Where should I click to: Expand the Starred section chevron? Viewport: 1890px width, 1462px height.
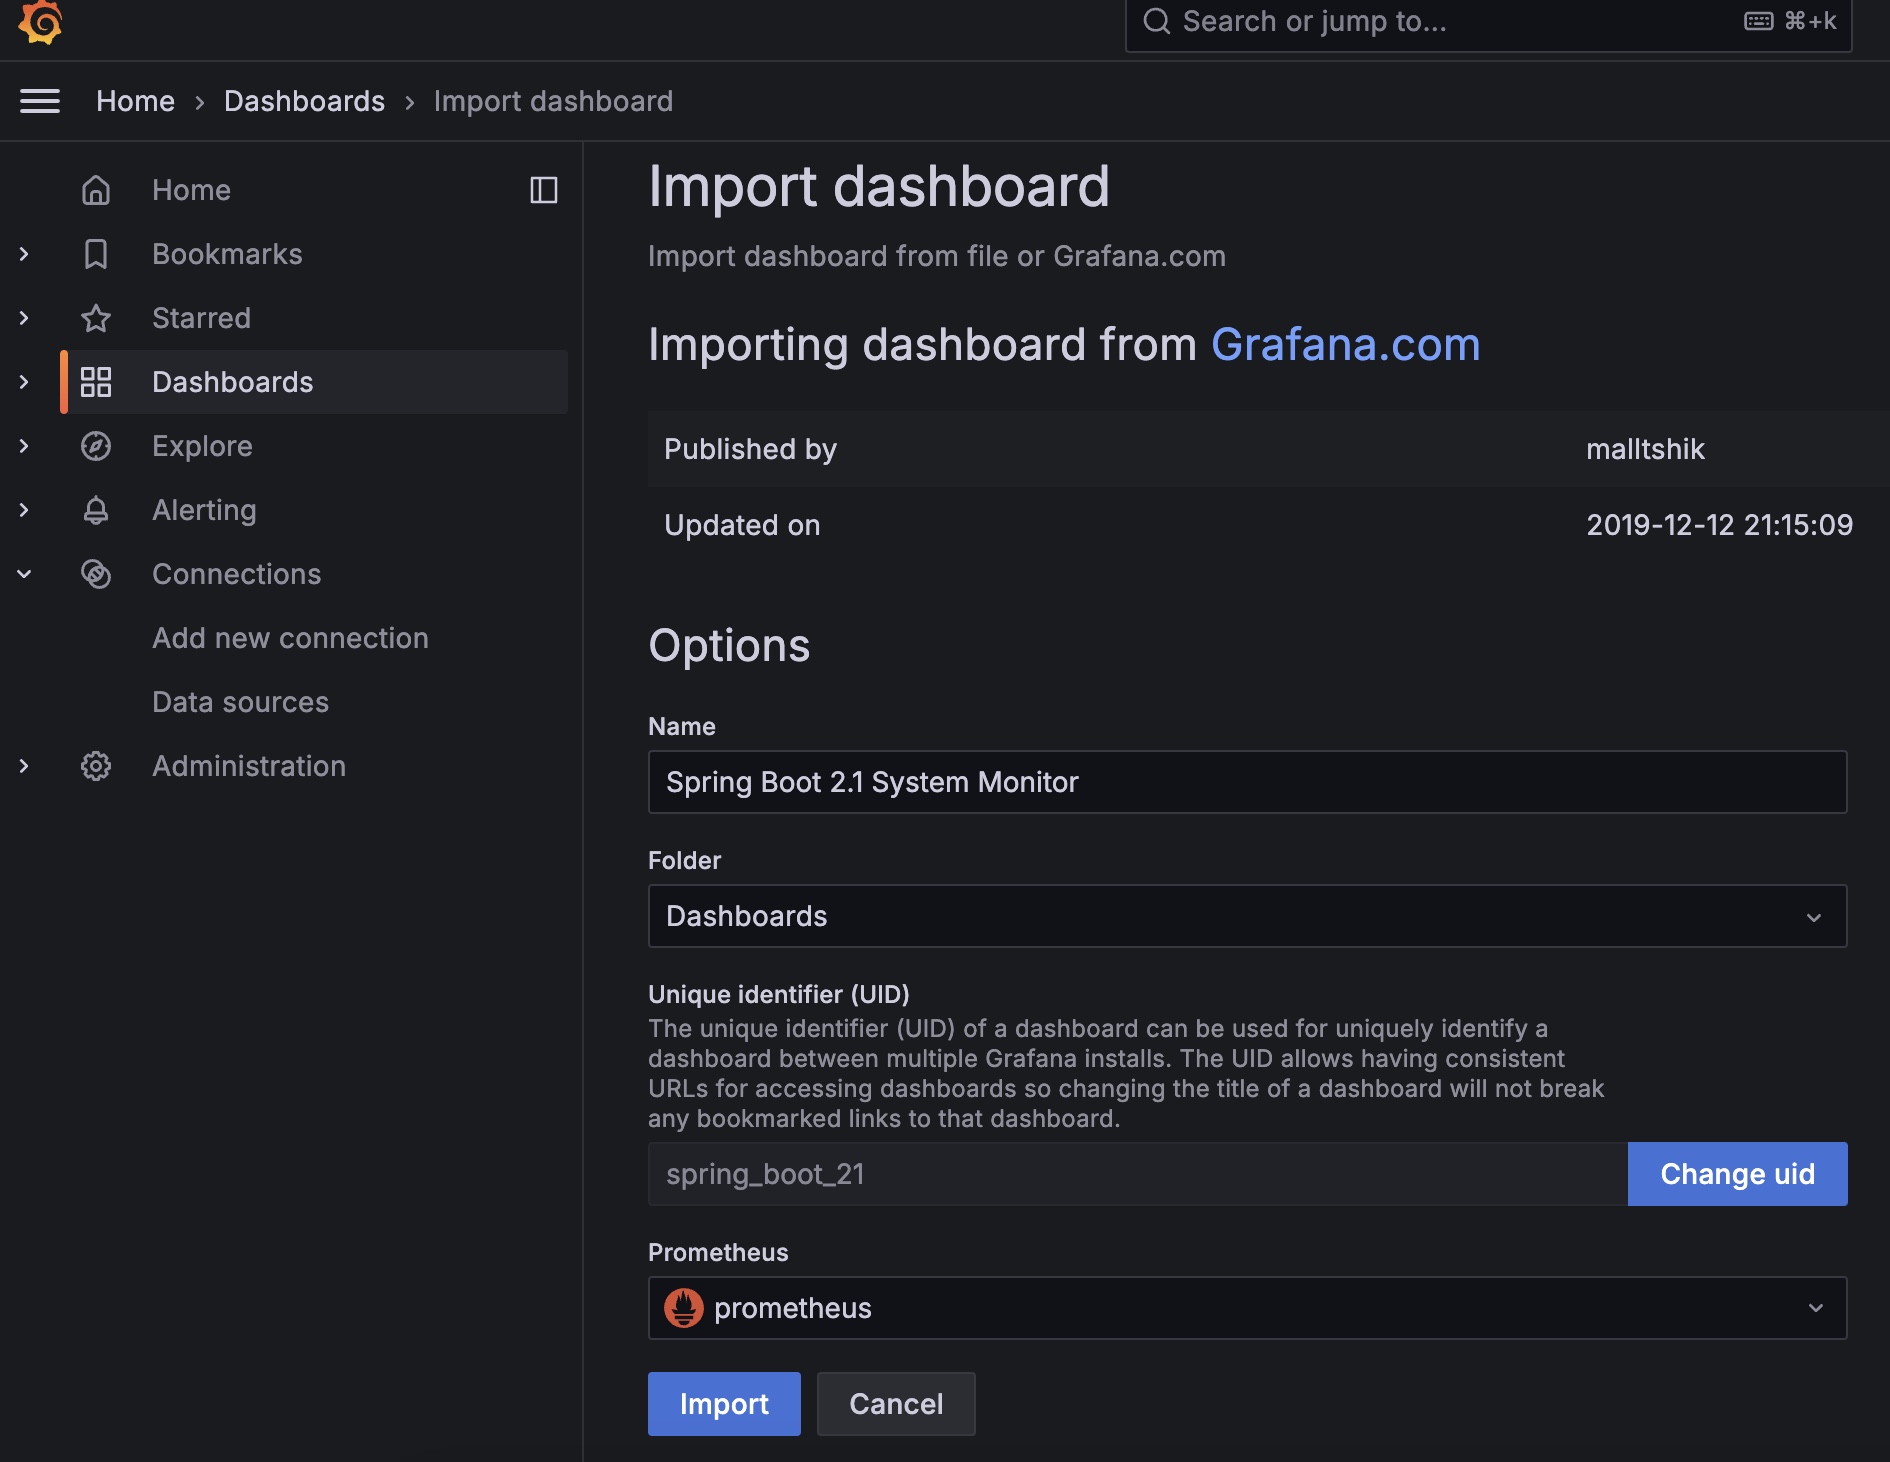coord(24,318)
